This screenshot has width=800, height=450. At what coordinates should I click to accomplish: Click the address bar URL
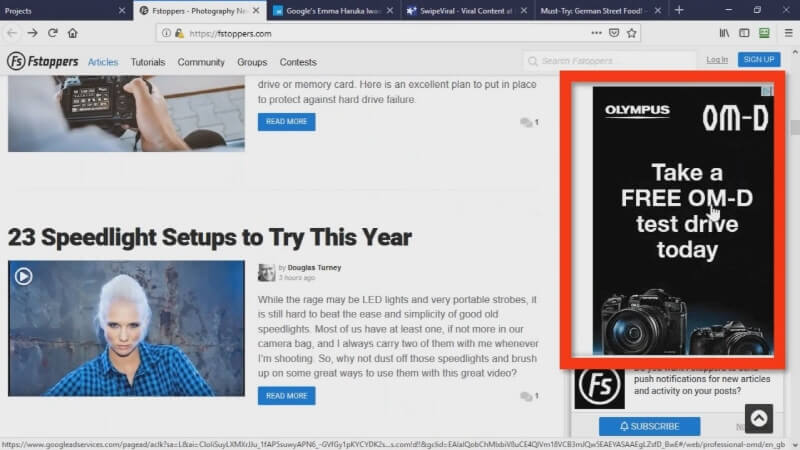pos(230,34)
